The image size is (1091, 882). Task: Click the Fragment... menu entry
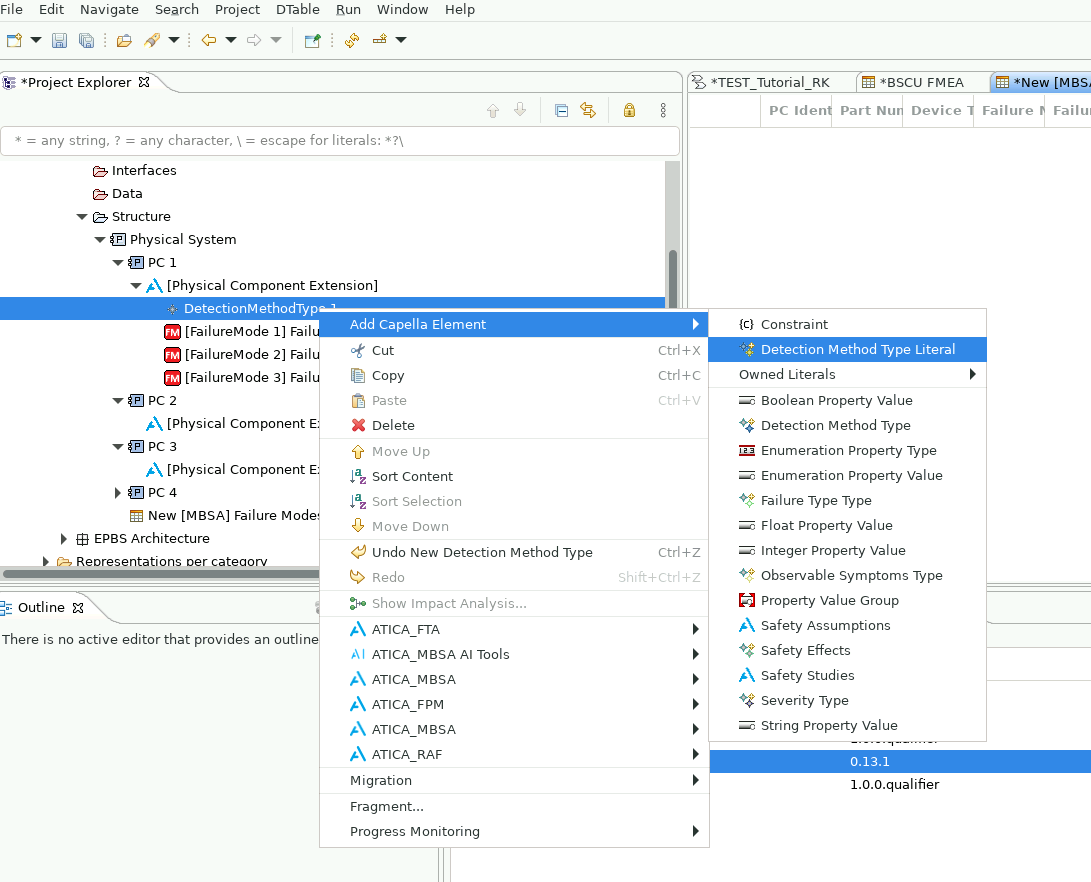point(513,807)
